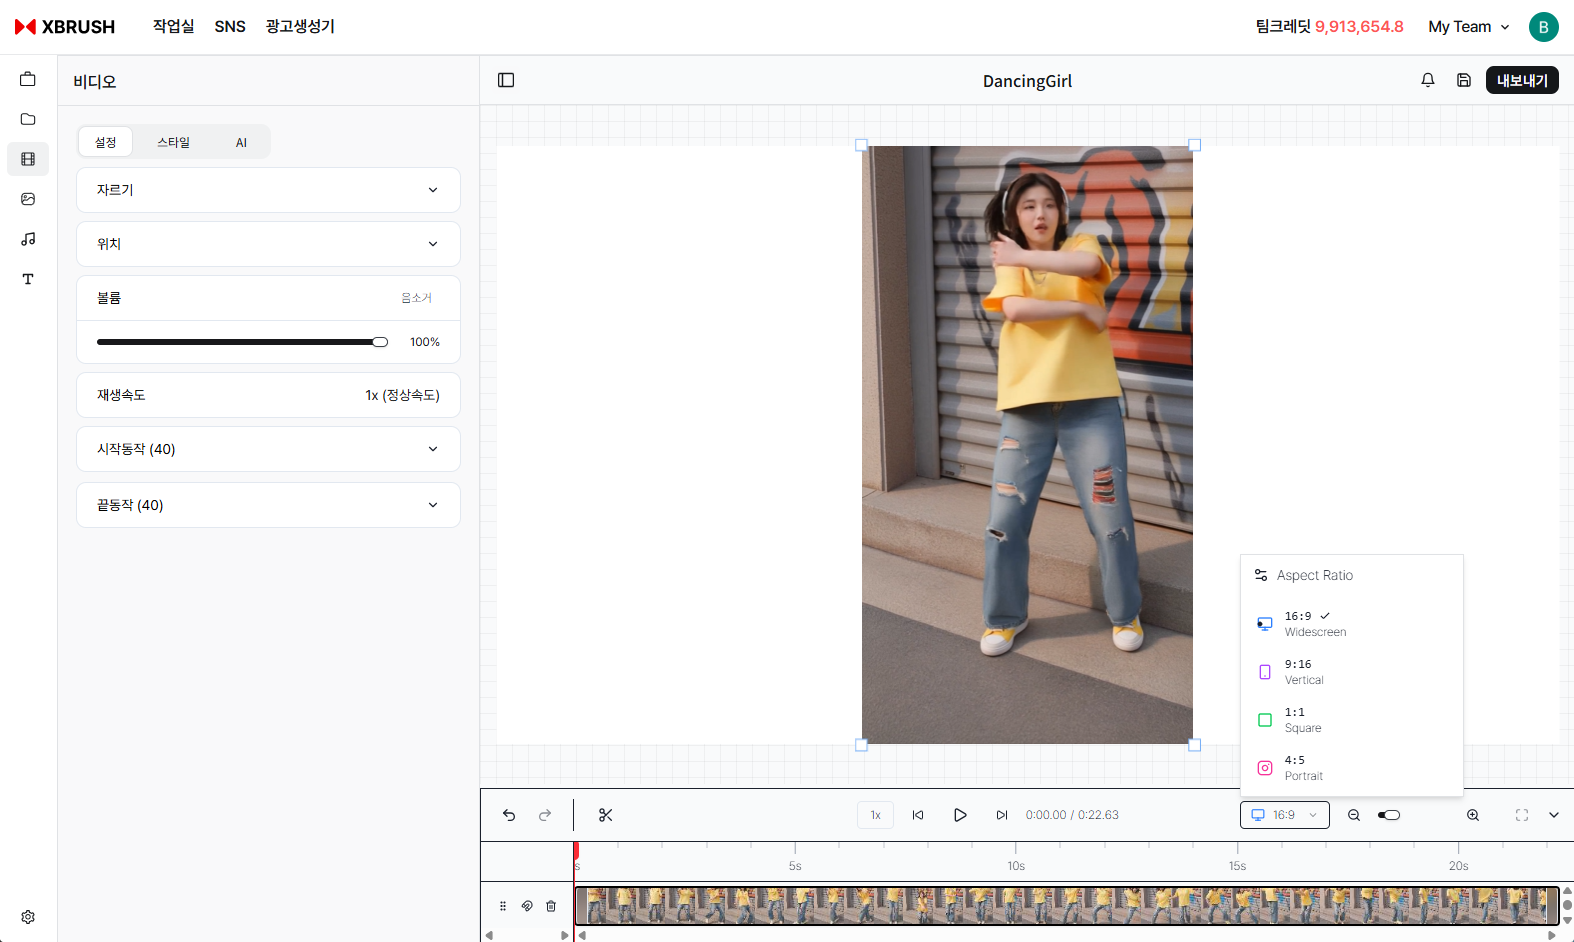
Task: Expand the 시작동작 (40) section
Action: [x=268, y=449]
